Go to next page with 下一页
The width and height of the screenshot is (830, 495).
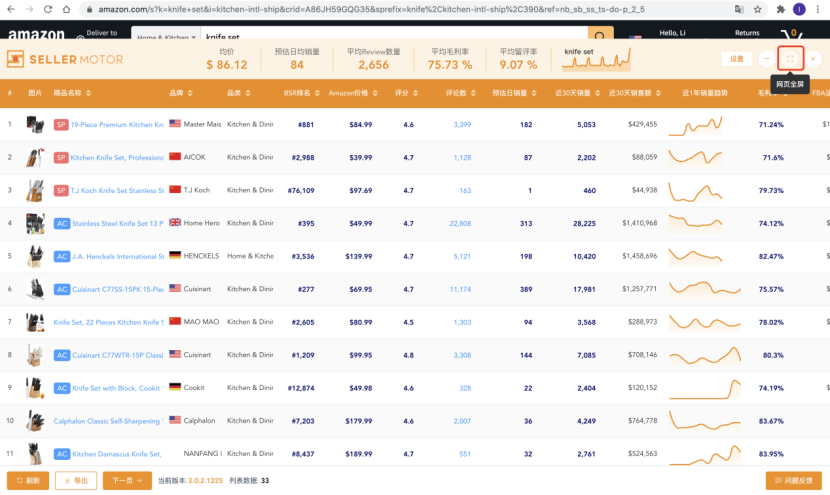(x=127, y=480)
